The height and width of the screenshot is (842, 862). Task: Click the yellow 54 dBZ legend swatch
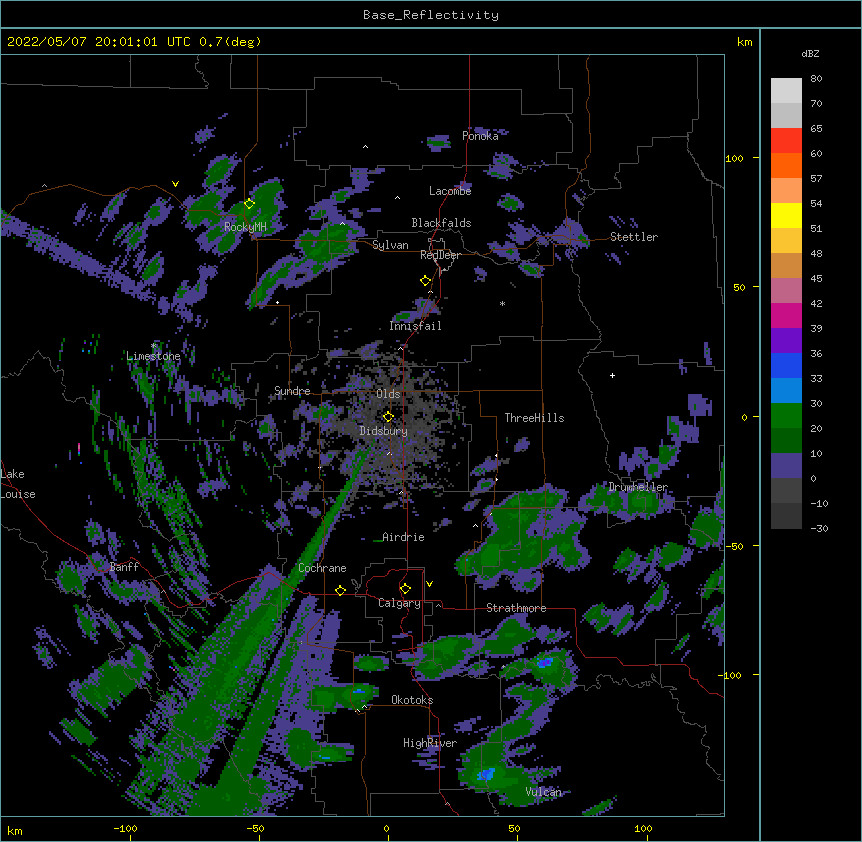786,215
